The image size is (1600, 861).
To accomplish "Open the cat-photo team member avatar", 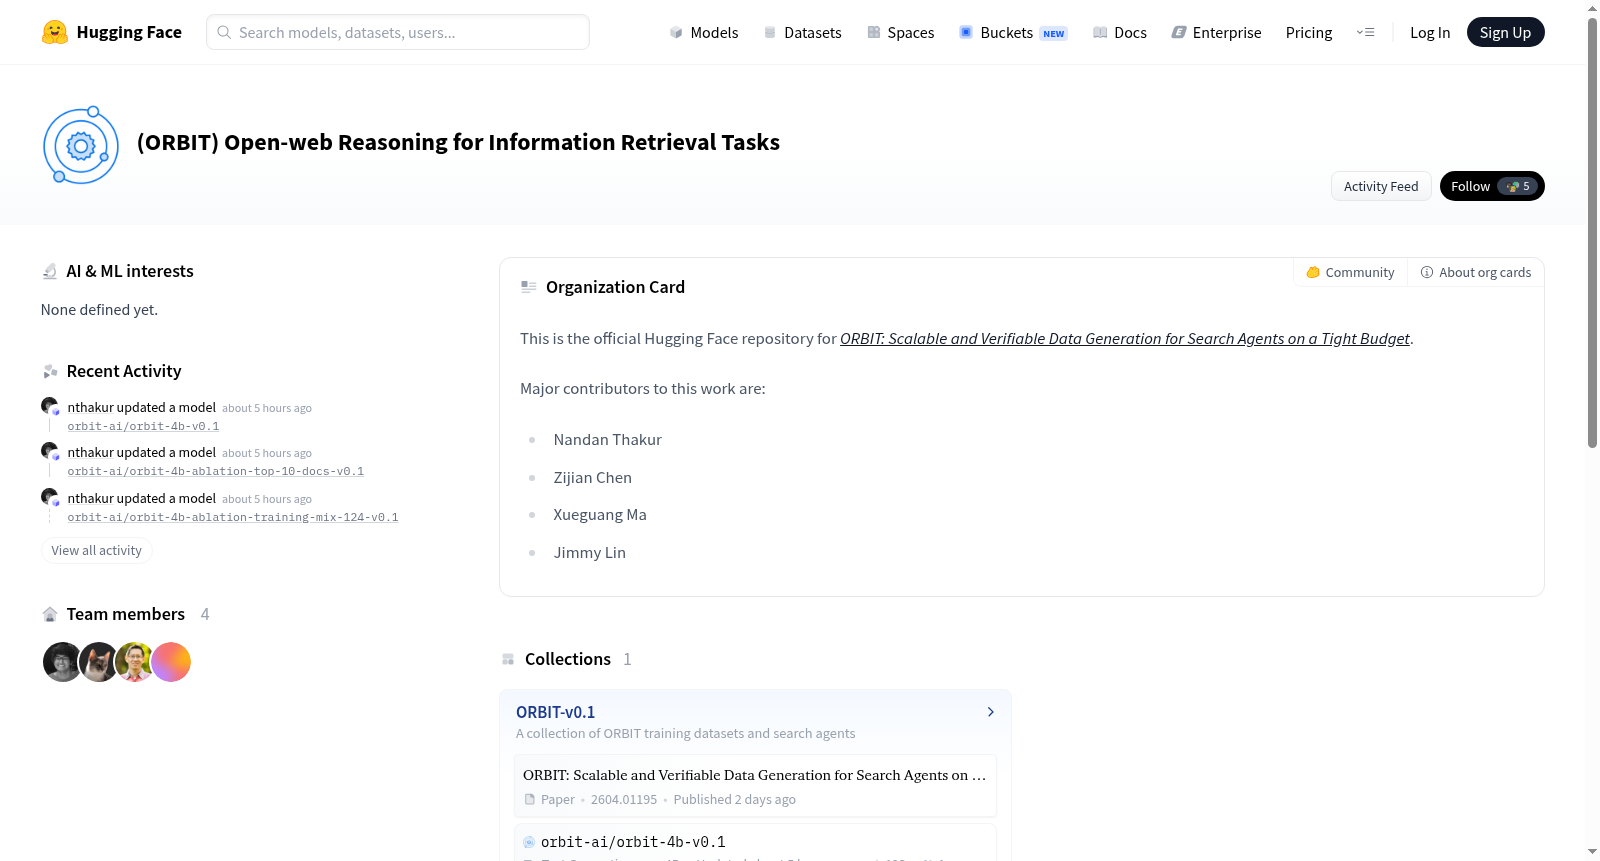I will pos(98,662).
